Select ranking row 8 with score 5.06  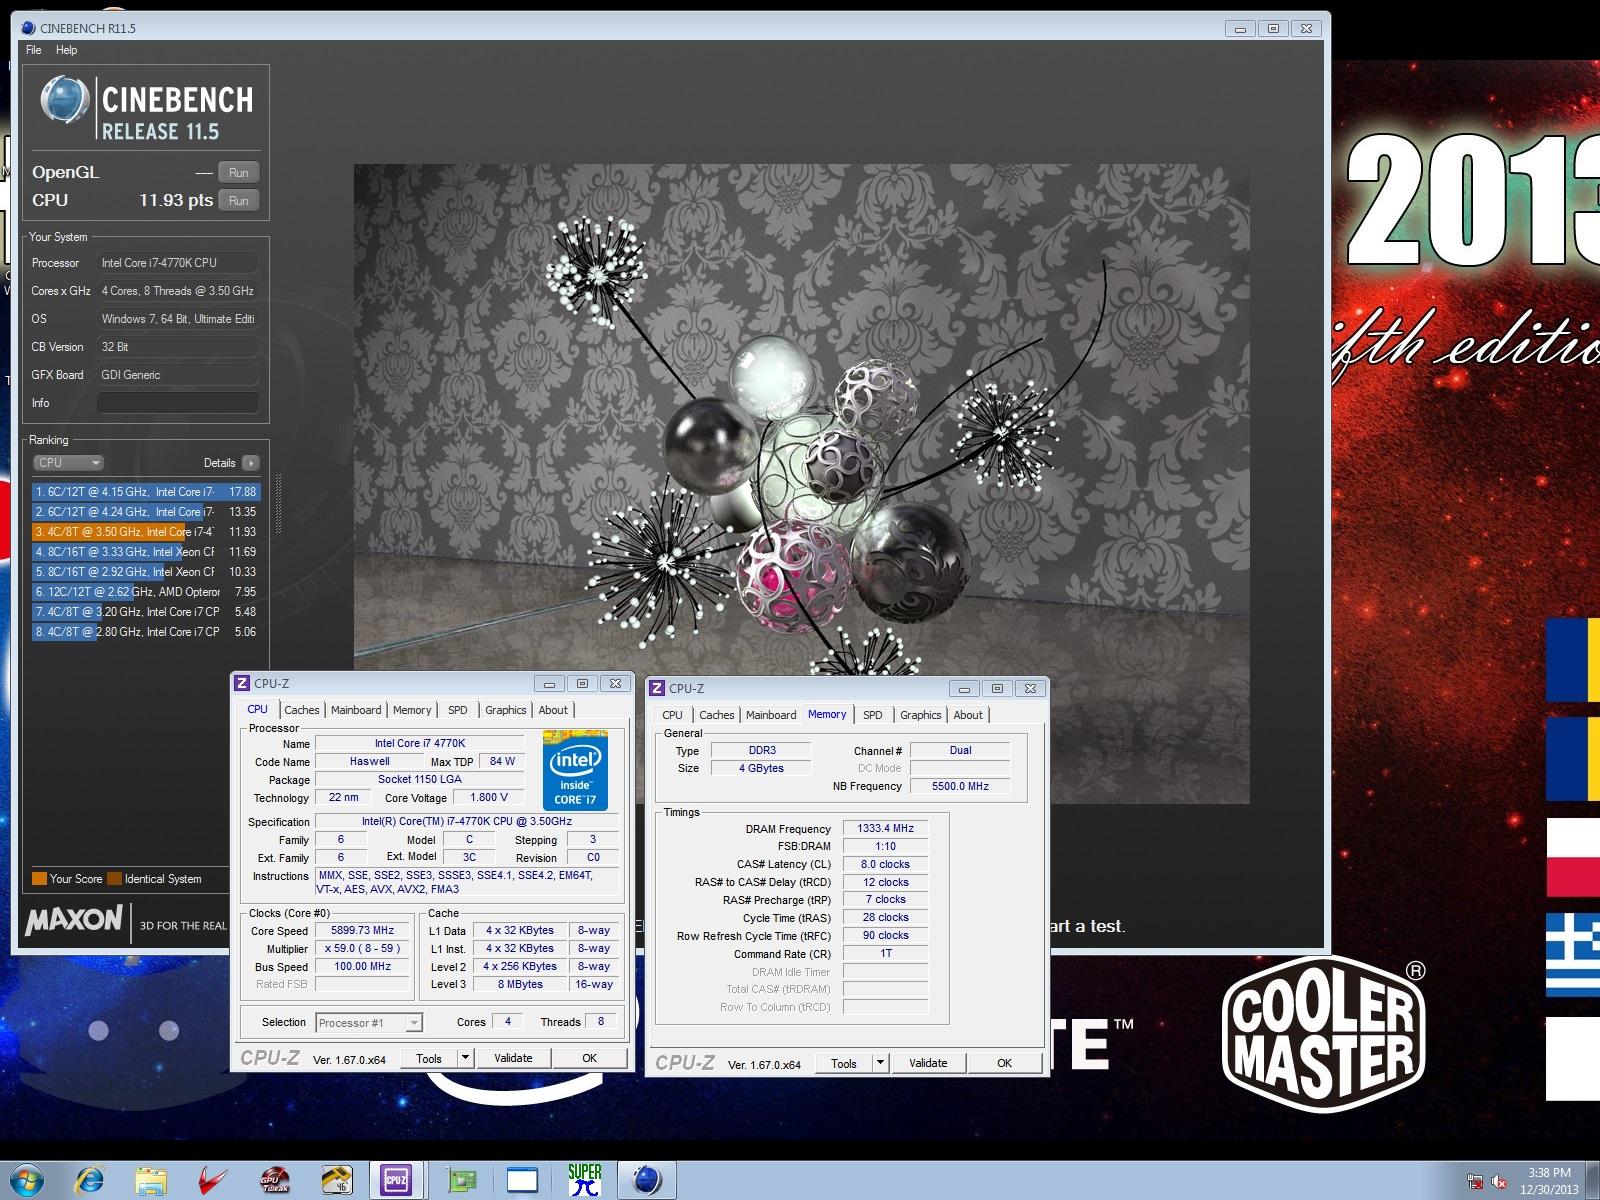click(x=146, y=632)
